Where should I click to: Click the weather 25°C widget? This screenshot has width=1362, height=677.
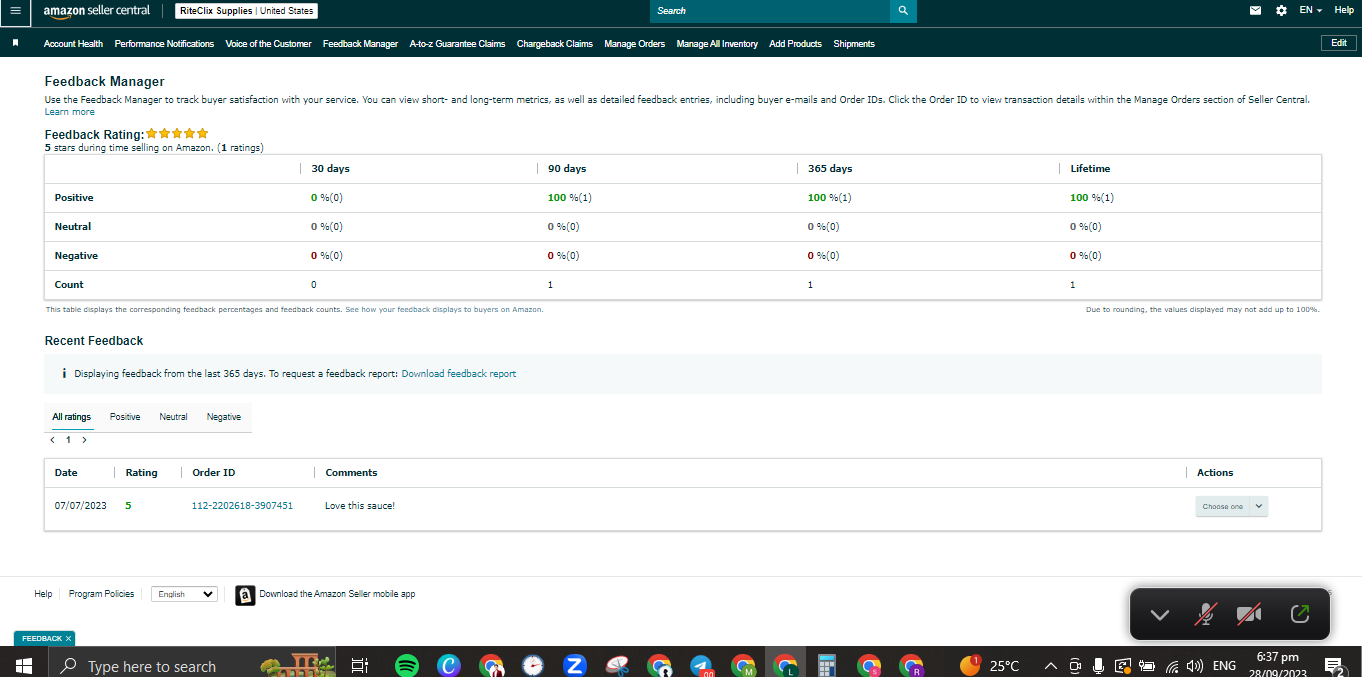[x=990, y=665]
